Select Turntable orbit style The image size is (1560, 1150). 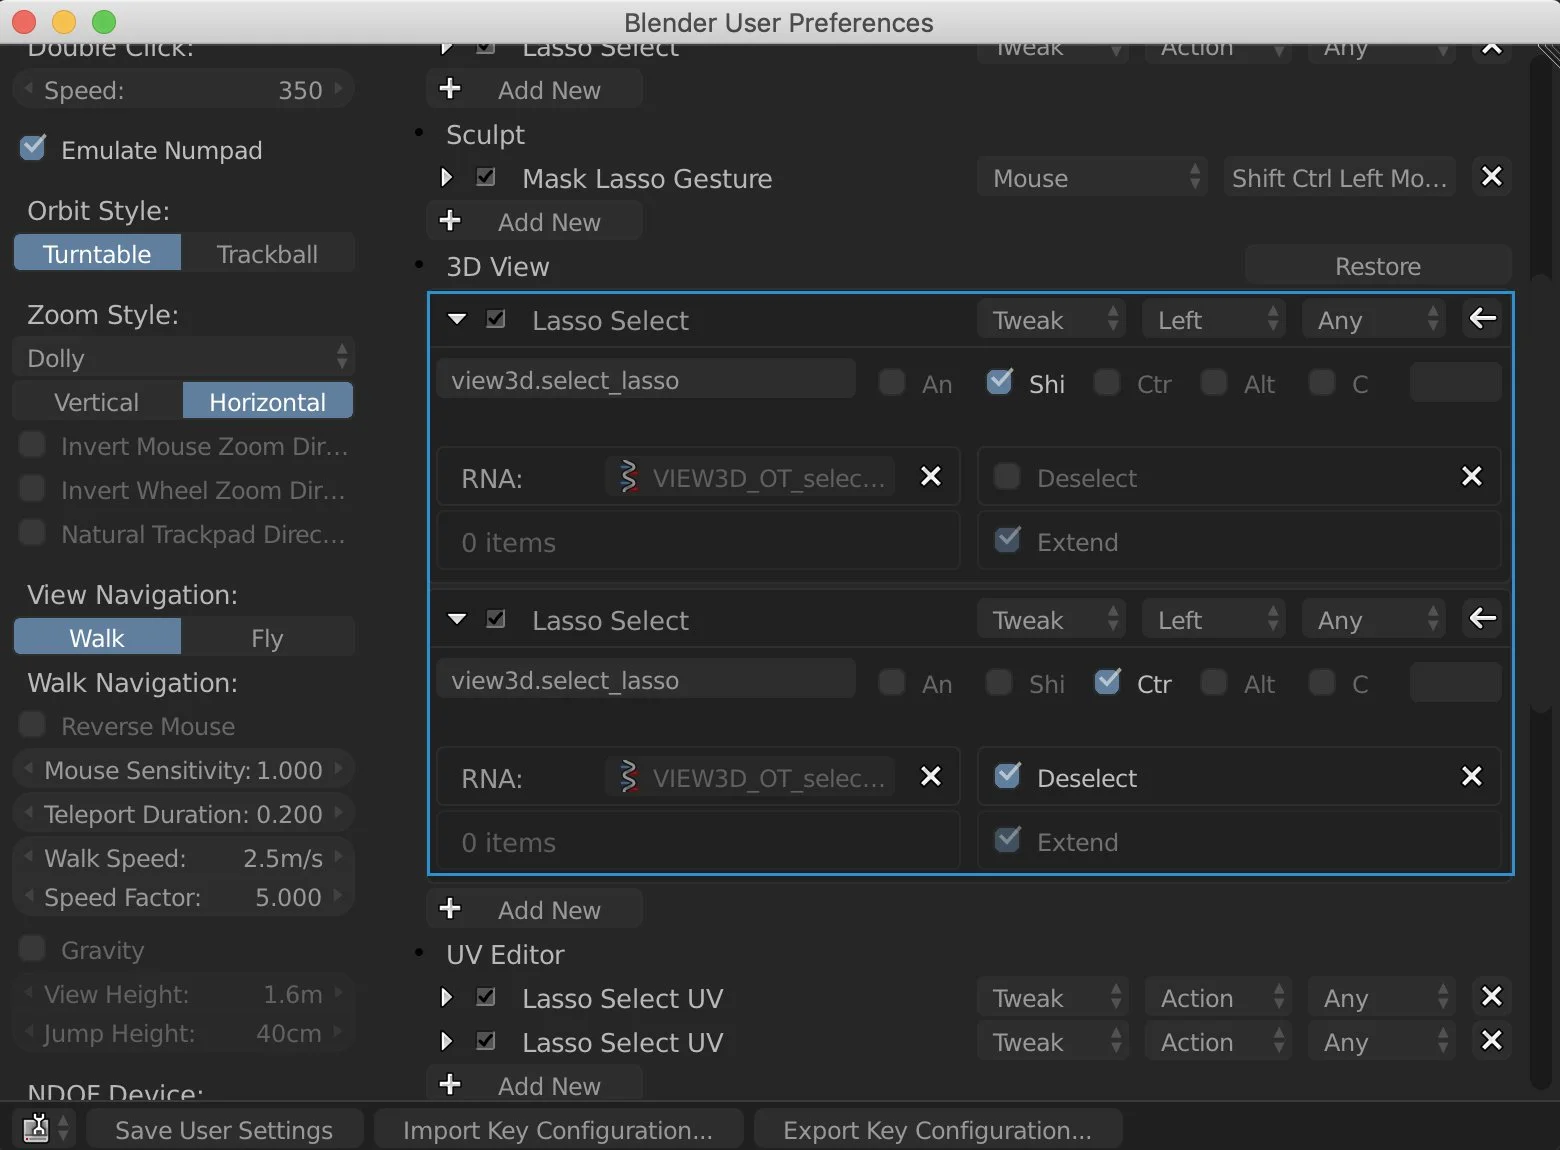[x=97, y=253]
